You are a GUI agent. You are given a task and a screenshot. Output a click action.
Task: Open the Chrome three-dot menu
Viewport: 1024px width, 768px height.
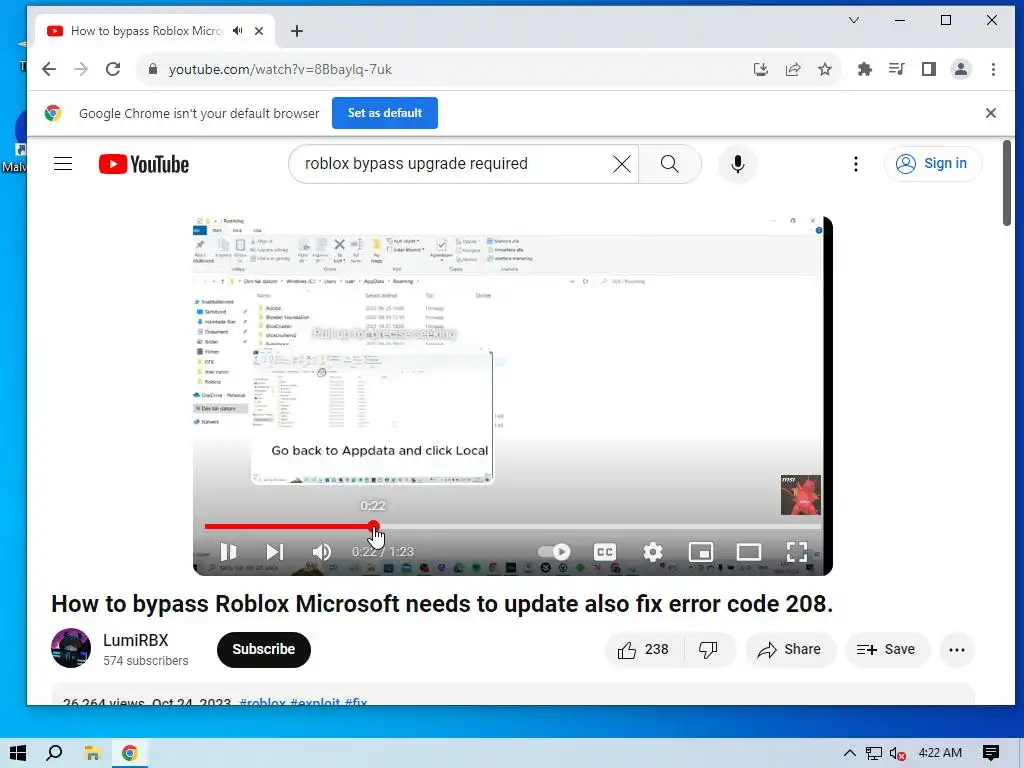click(x=993, y=69)
